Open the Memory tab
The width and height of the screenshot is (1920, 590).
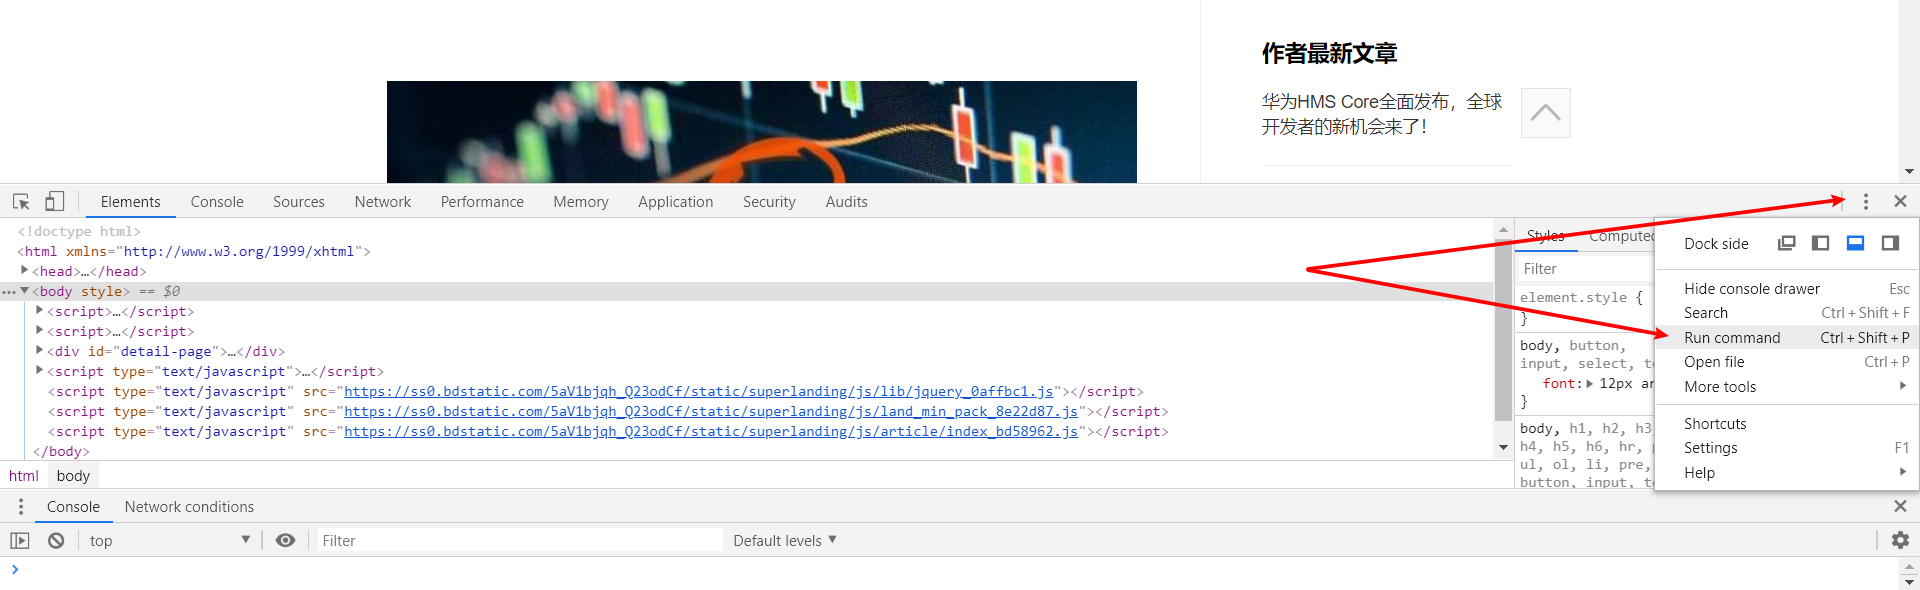click(x=581, y=202)
